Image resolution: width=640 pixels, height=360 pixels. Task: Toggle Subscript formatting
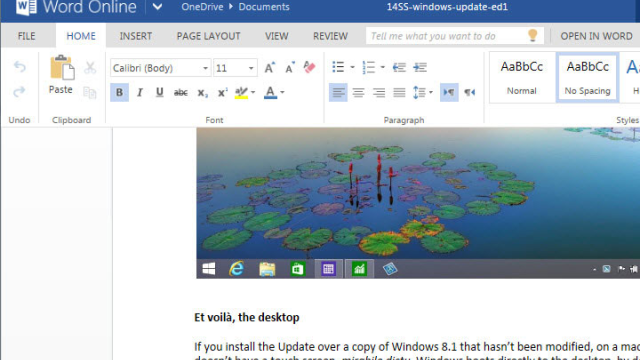coord(202,93)
